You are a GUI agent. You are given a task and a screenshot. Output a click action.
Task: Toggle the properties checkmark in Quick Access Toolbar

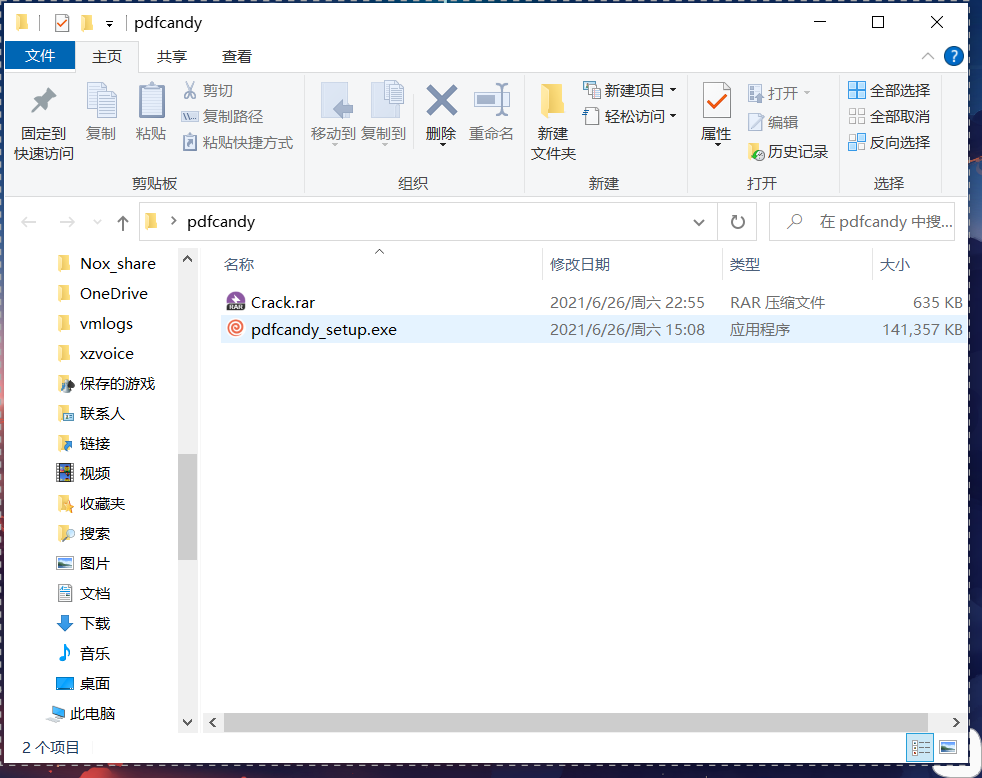coord(61,23)
